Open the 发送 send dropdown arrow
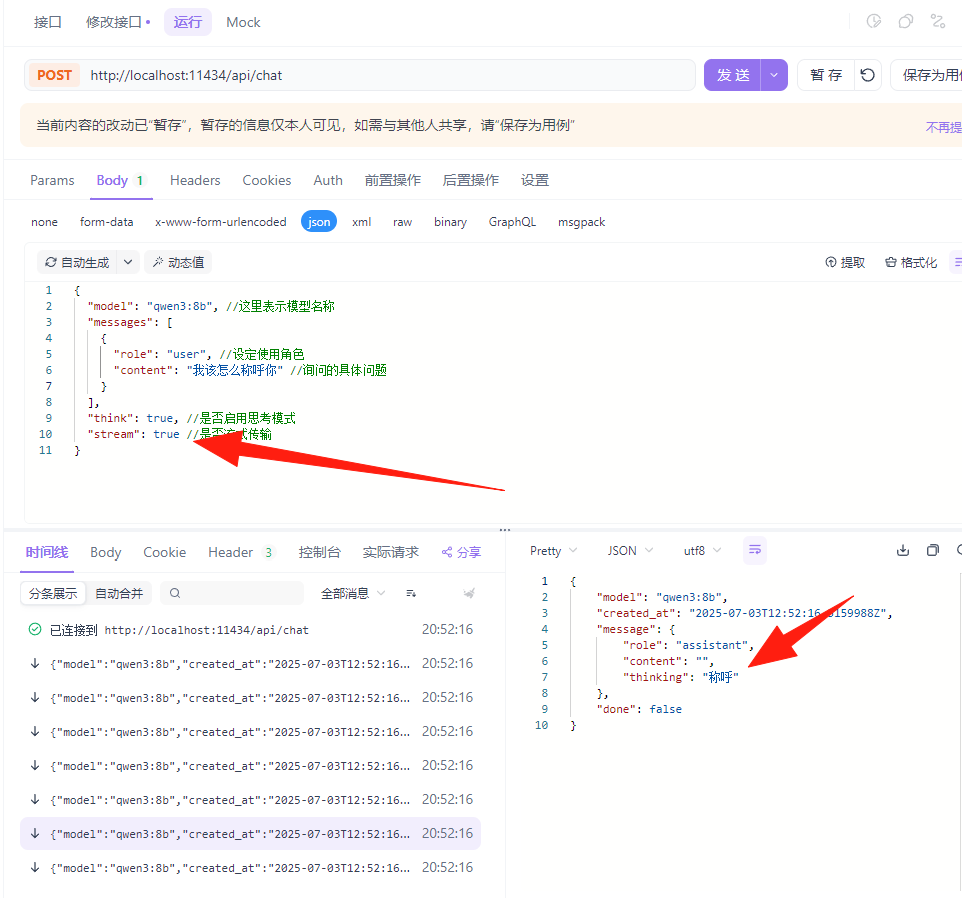This screenshot has height=898, width=962. click(x=774, y=75)
